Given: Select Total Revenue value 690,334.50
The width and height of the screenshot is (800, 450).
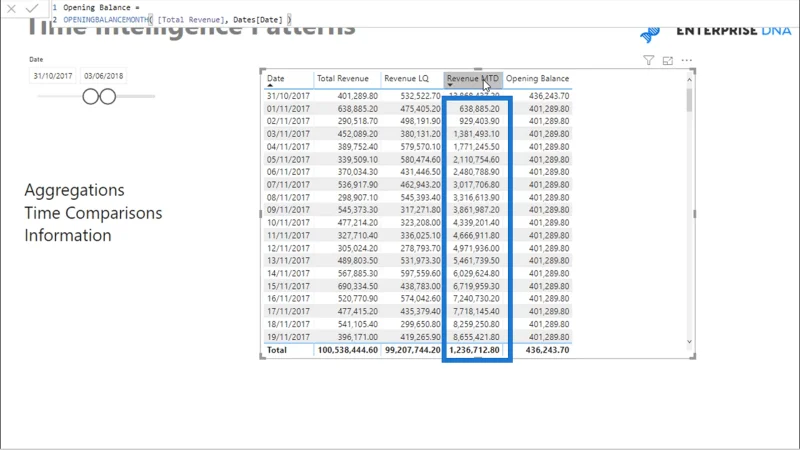Looking at the screenshot, I should (x=358, y=286).
